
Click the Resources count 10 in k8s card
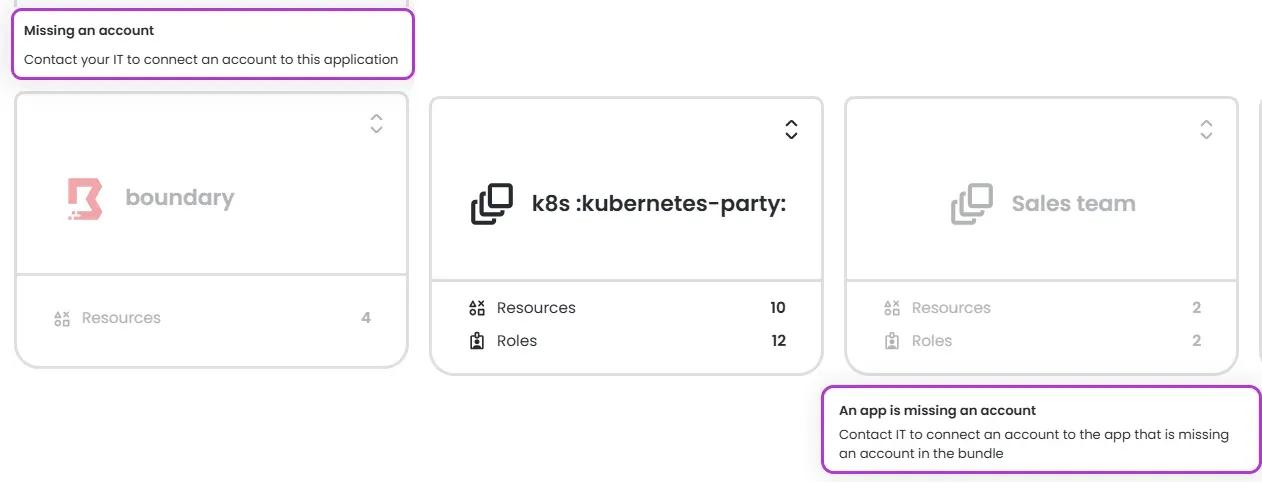[x=778, y=308]
